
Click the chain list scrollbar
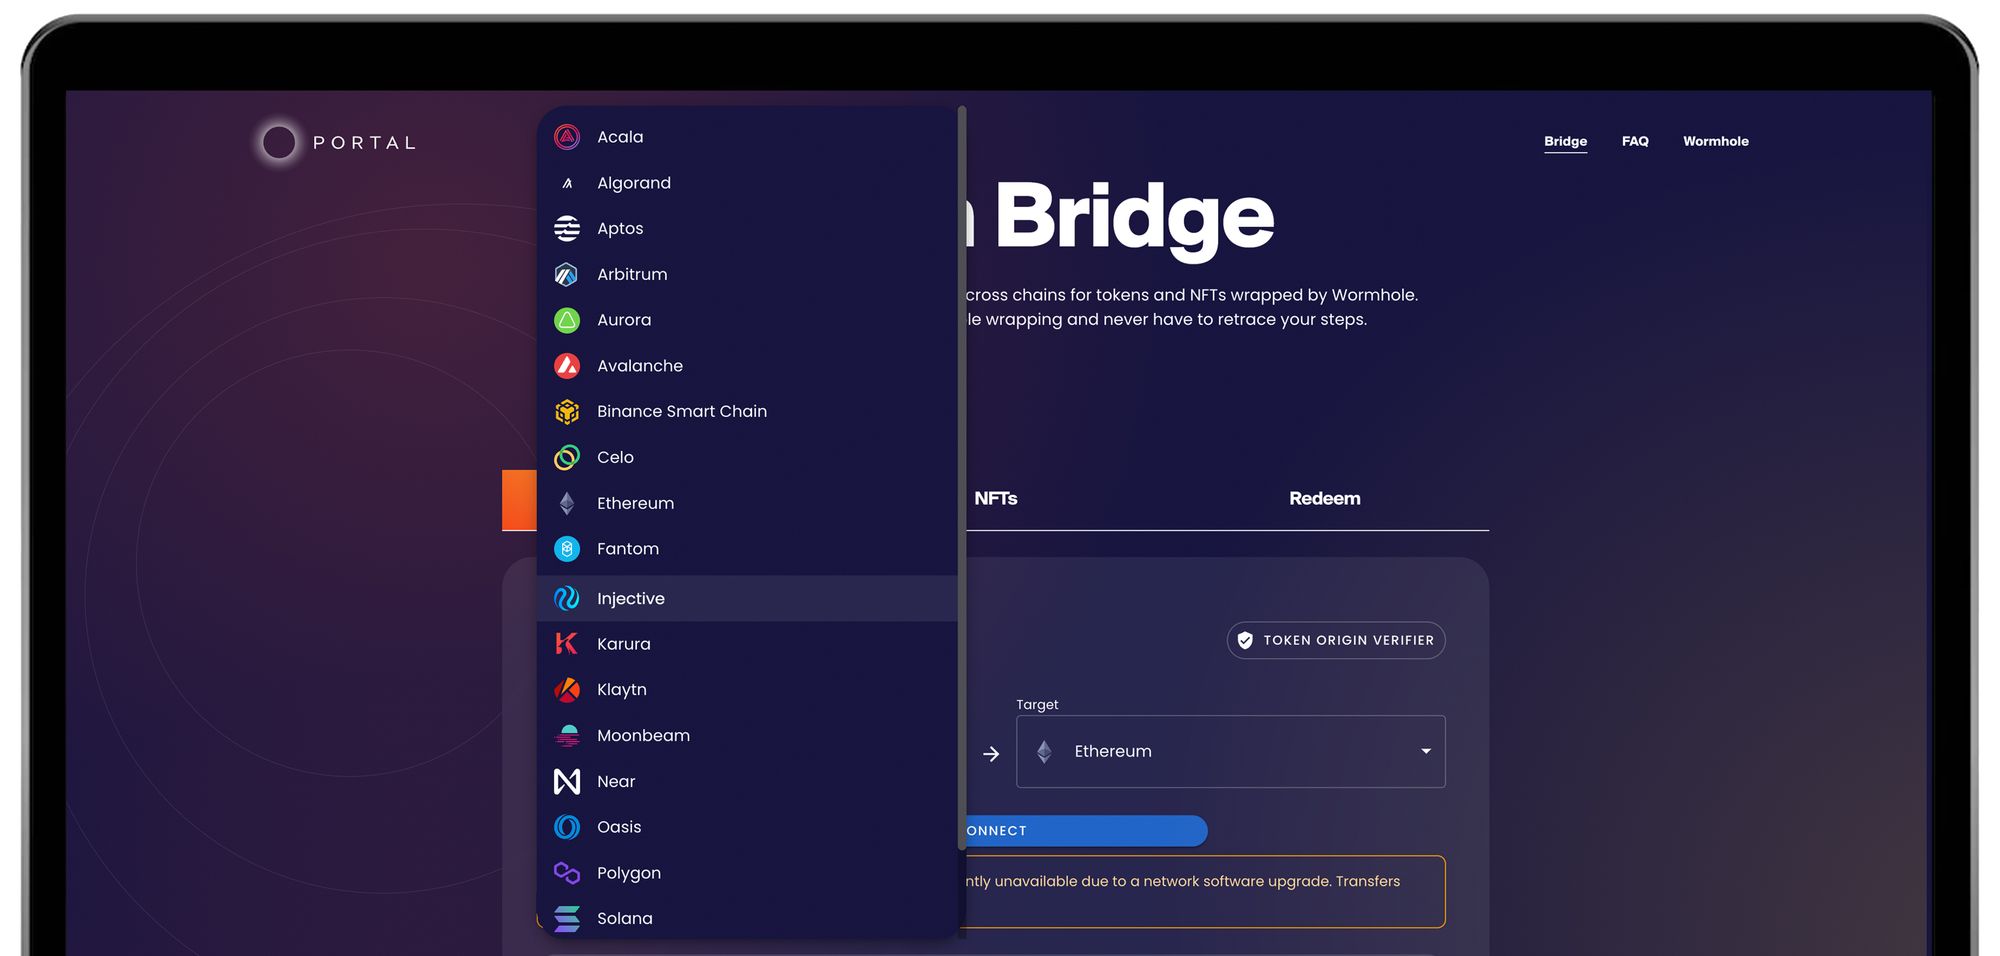click(962, 478)
